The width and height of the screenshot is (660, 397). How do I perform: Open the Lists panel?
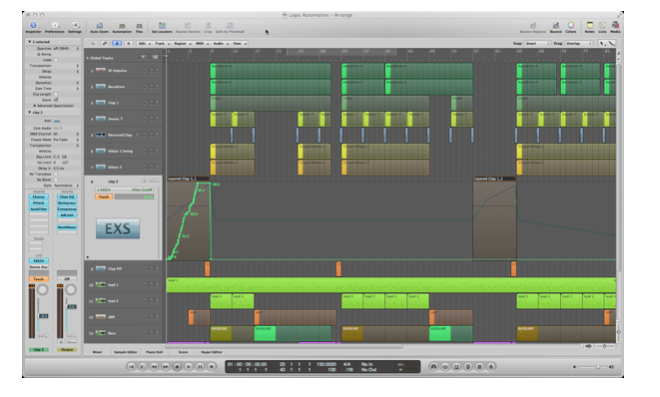point(602,27)
